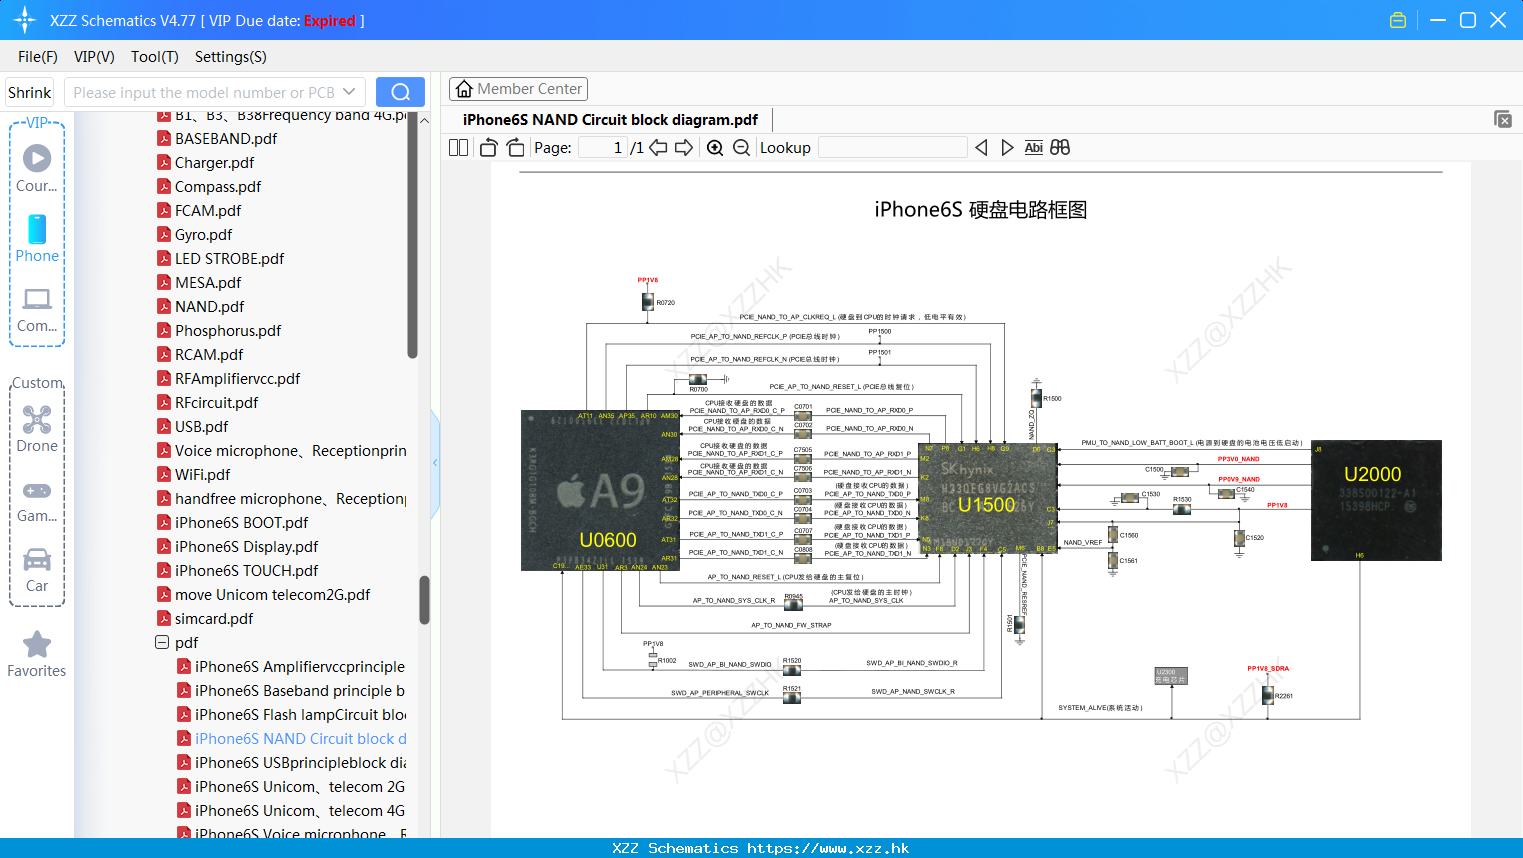Open the Settings(S) menu
Screen dimensions: 1523x858
pyautogui.click(x=231, y=57)
